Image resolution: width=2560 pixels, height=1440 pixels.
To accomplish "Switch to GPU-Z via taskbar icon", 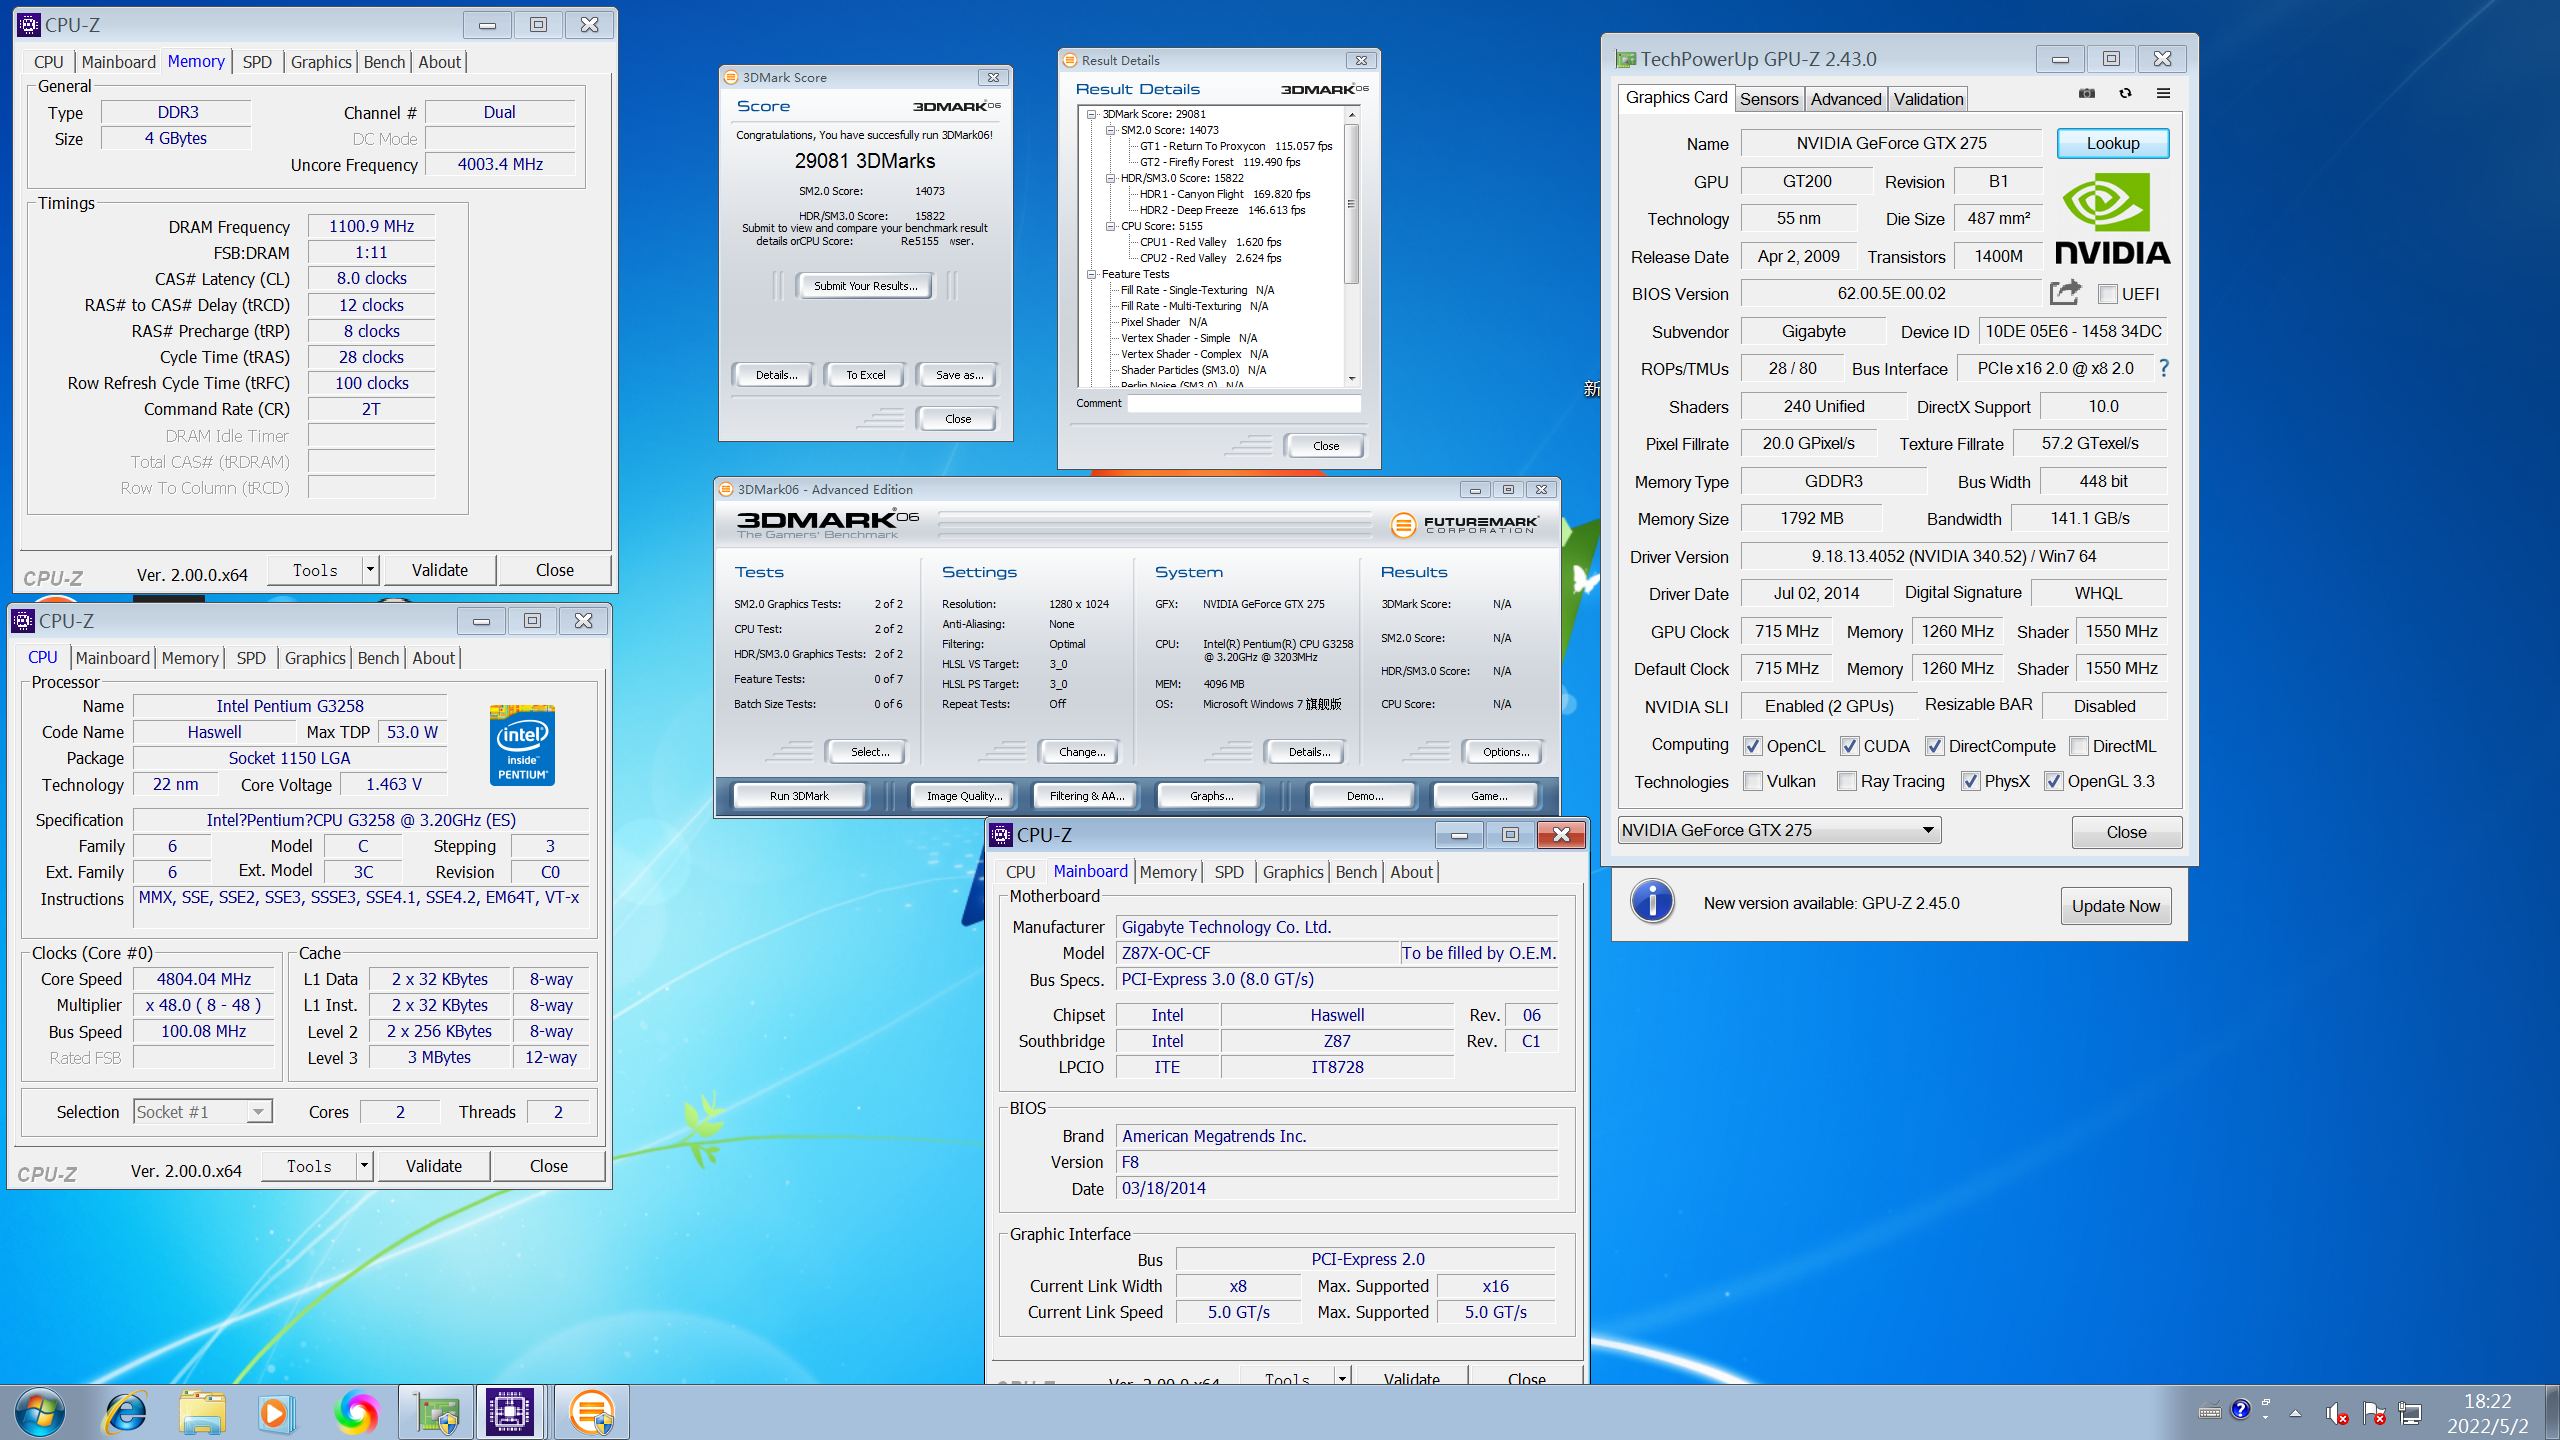I will (437, 1412).
